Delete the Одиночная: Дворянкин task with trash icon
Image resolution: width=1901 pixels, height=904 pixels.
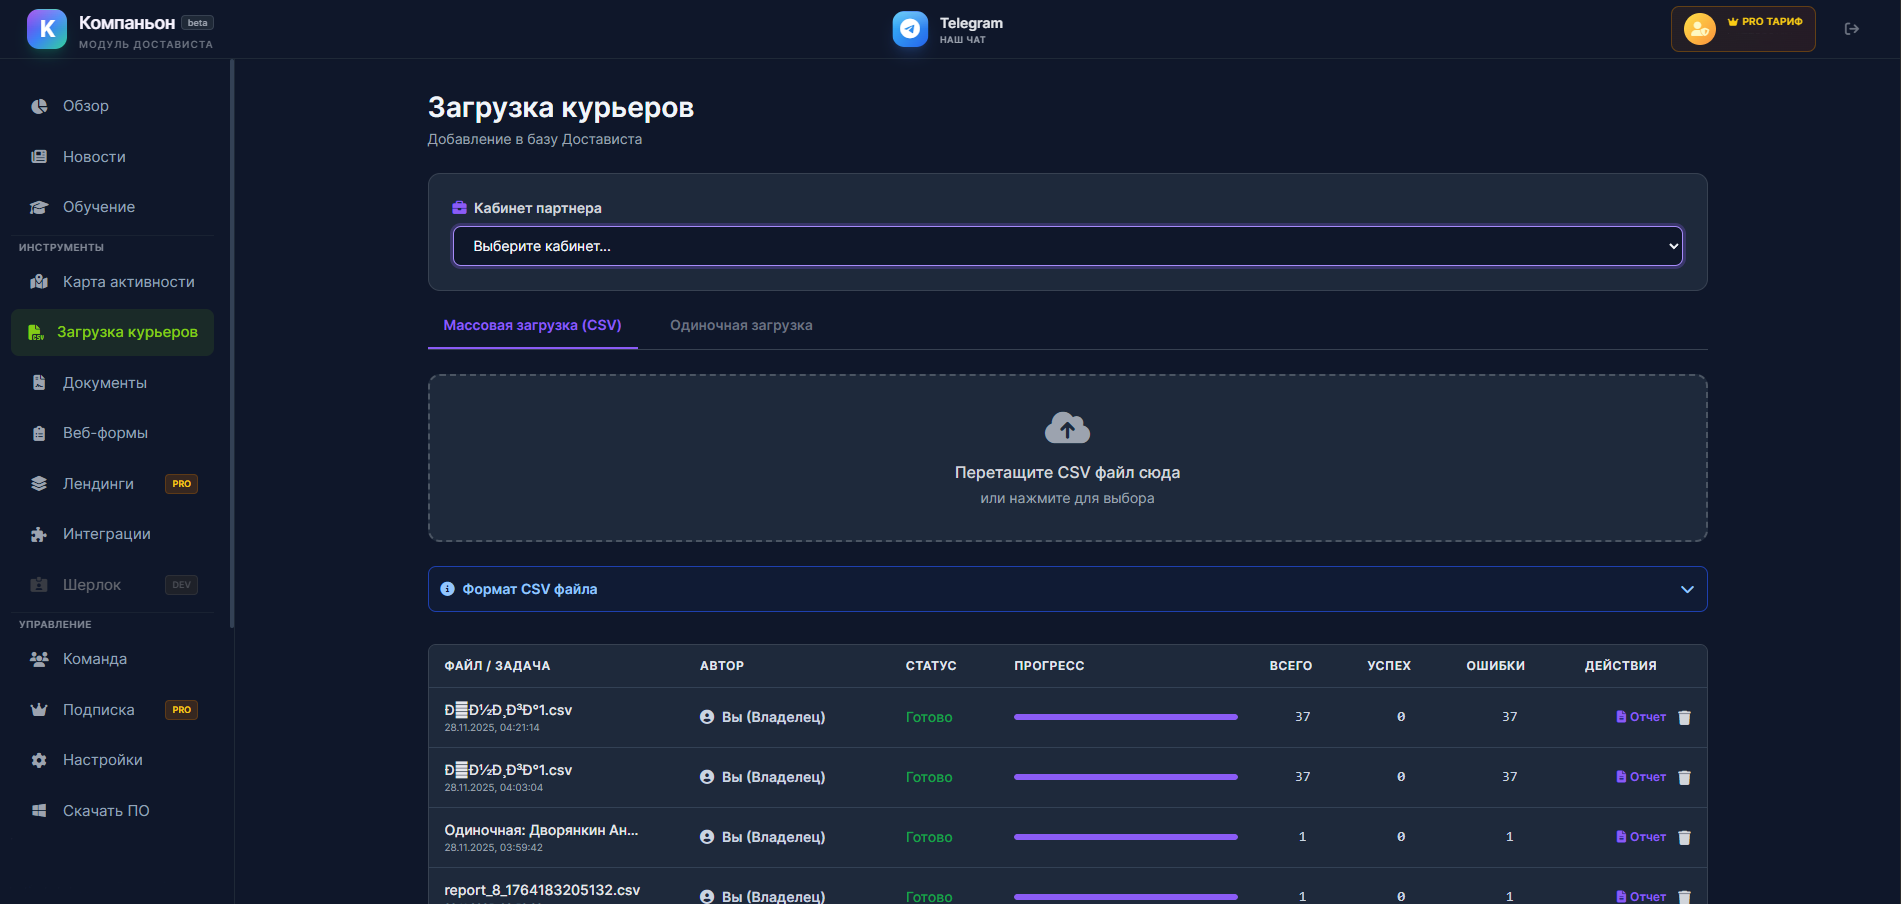pos(1684,838)
